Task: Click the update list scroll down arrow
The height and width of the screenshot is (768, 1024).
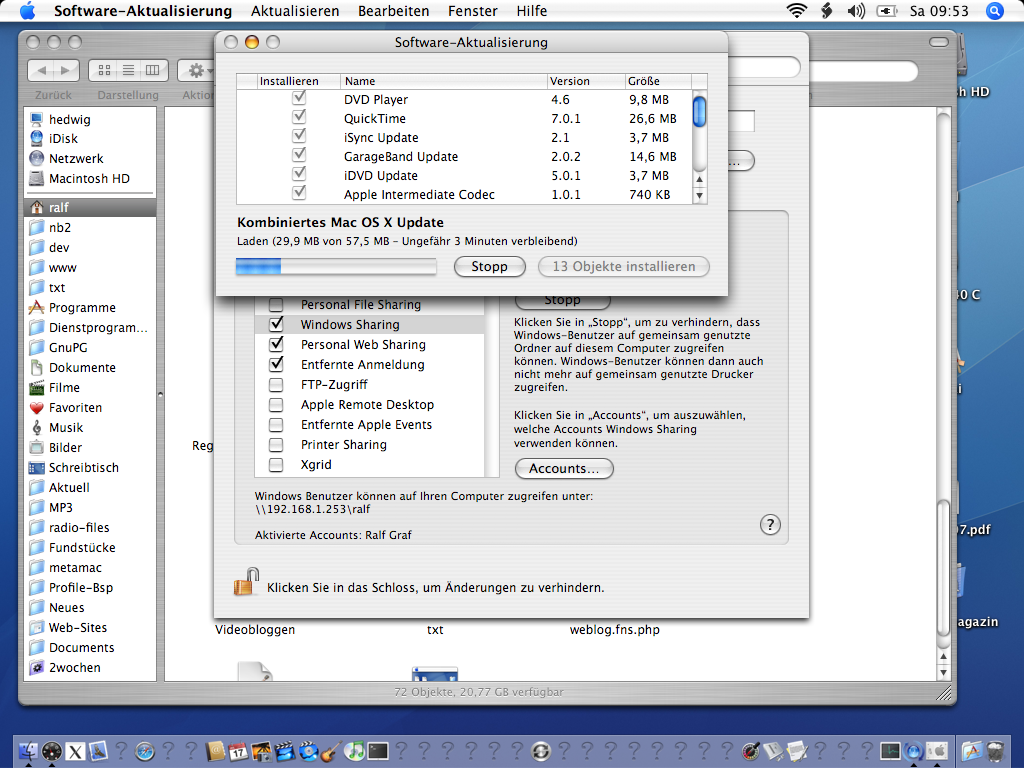Action: tap(699, 195)
